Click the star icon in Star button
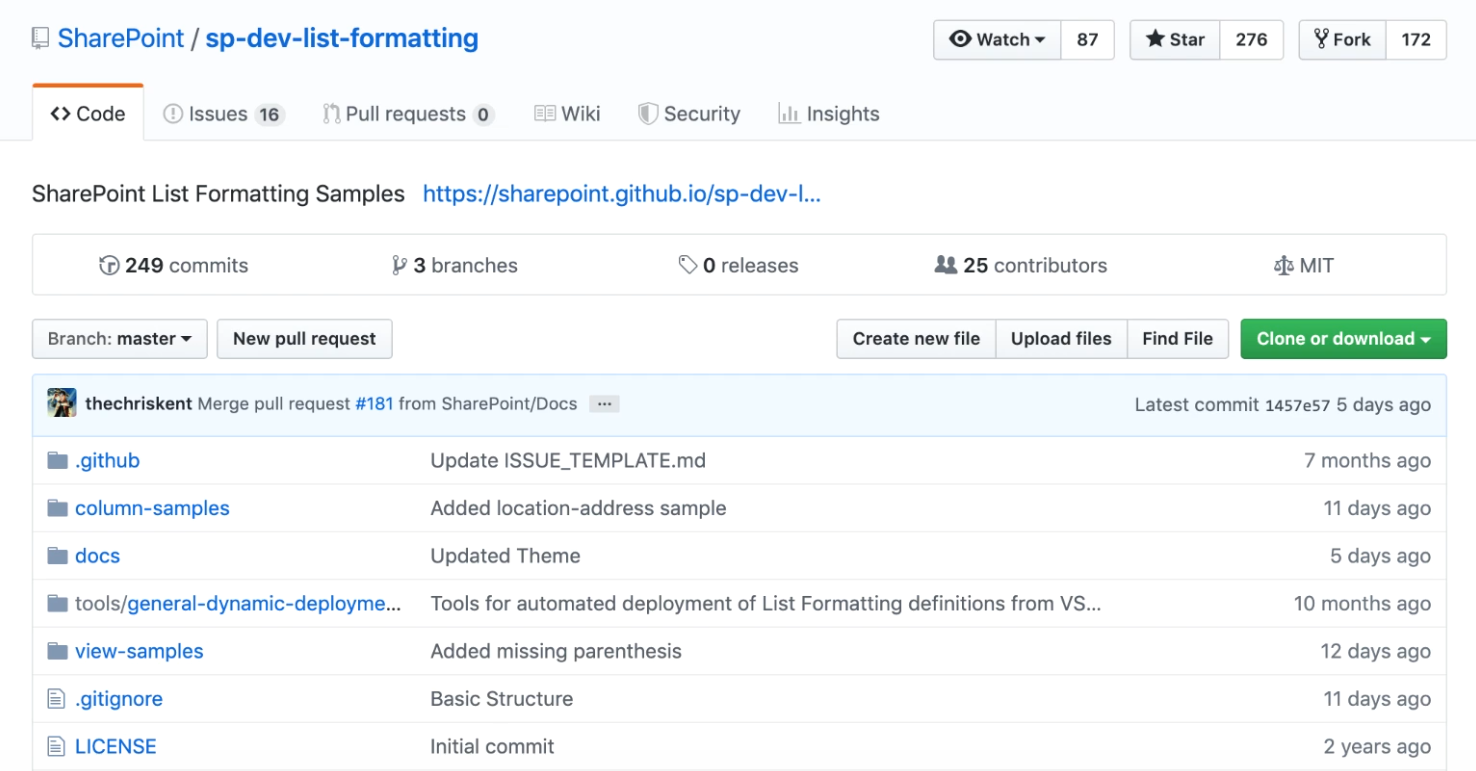 pyautogui.click(x=1155, y=39)
